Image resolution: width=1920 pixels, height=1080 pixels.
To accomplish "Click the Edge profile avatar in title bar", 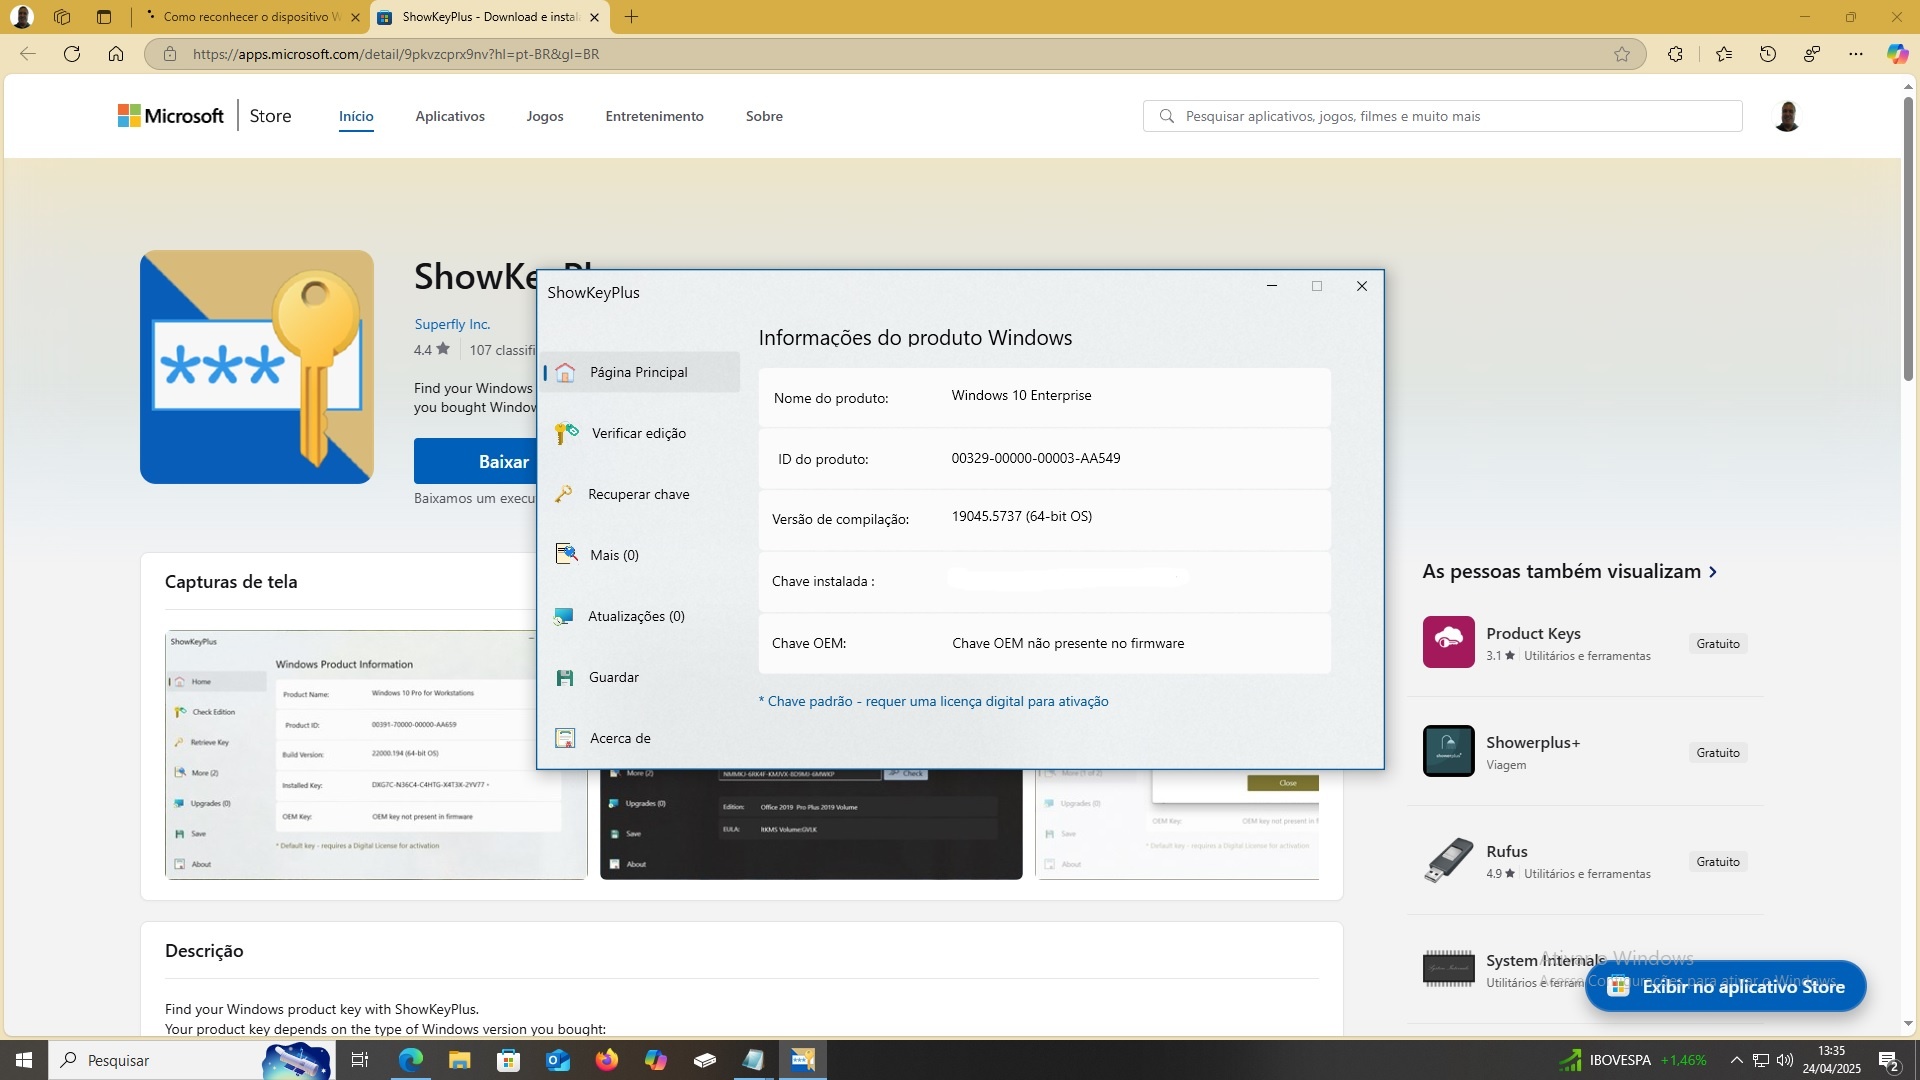I will 22,17.
